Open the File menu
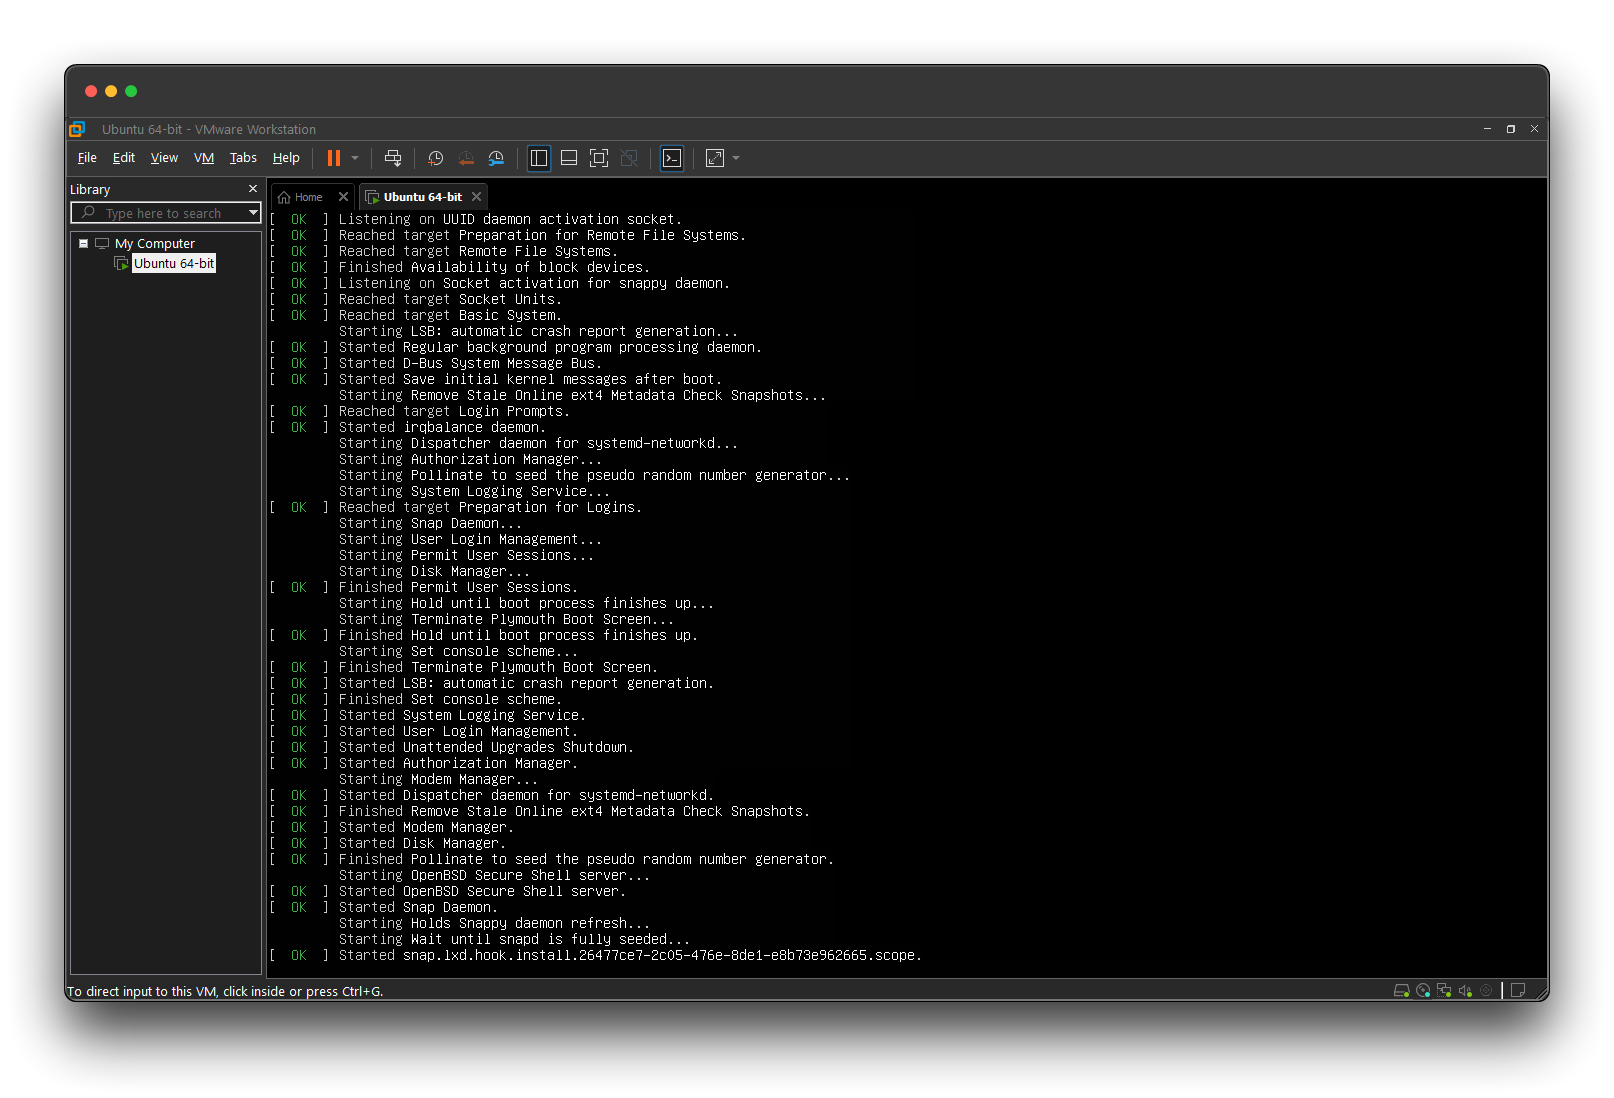 pos(87,158)
